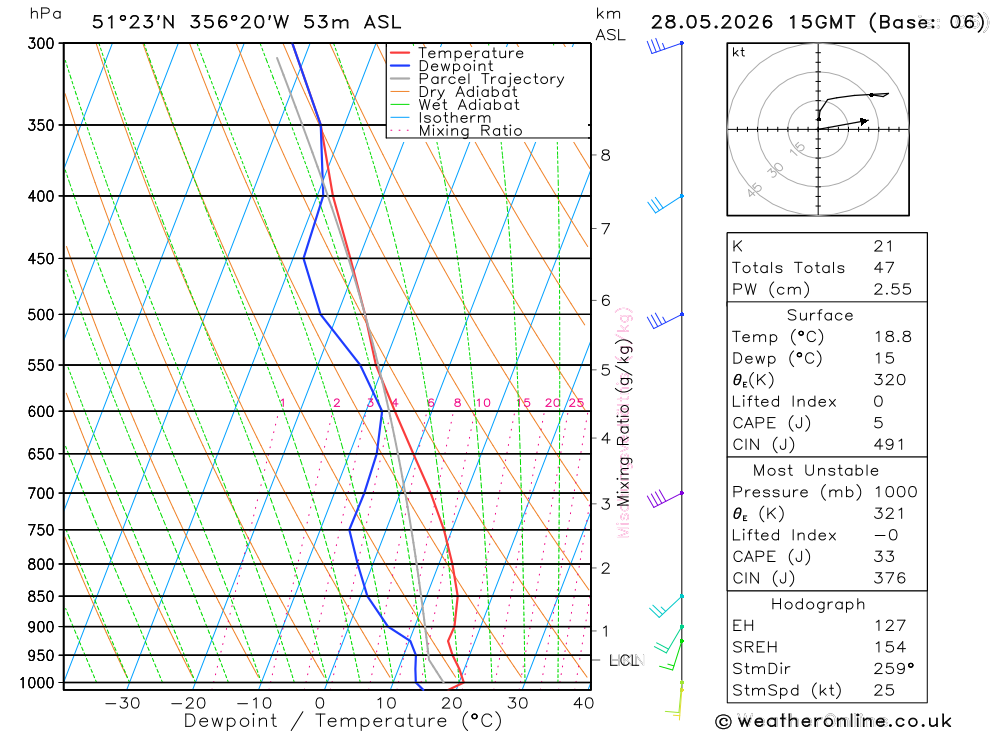This screenshot has width=1000, height=733.
Task: Select the 850 hPa pressure label
Action: tap(41, 596)
